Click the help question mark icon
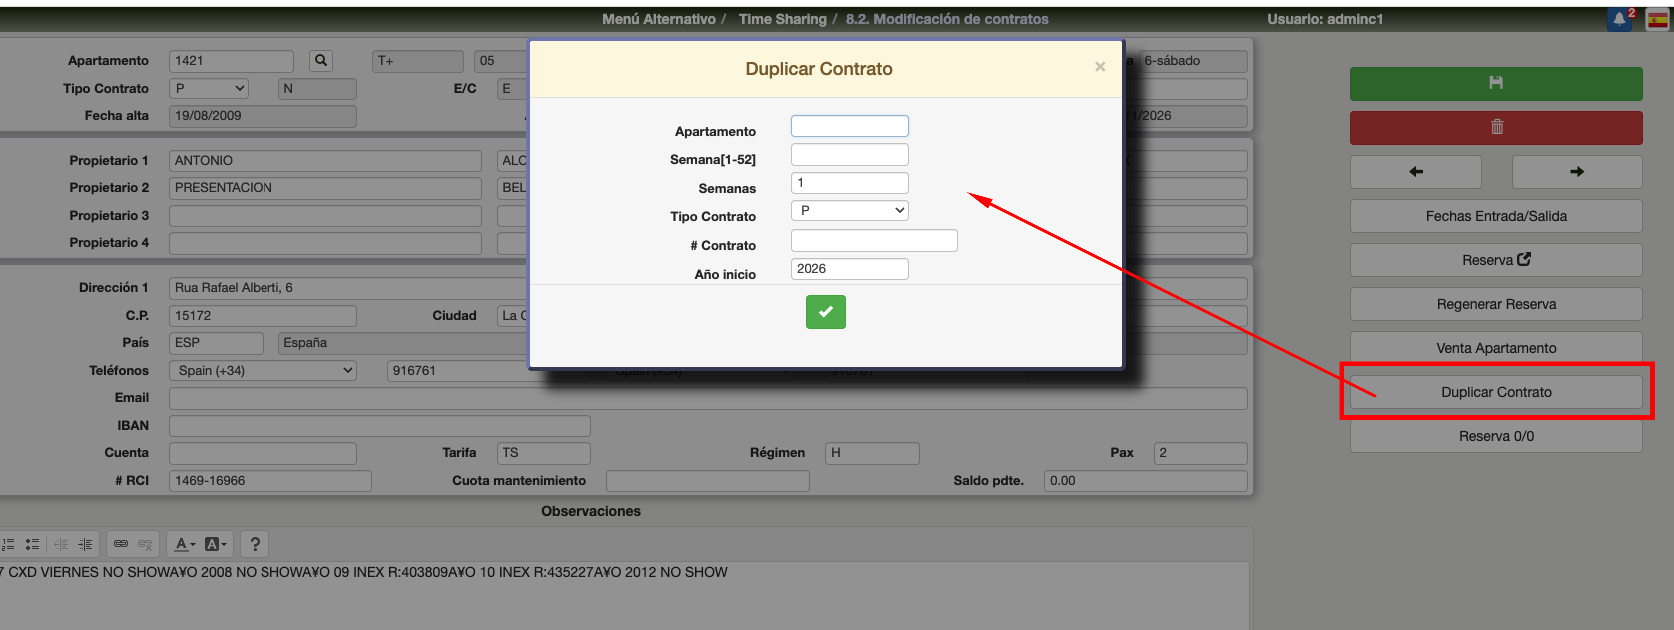Viewport: 1674px width, 630px height. tap(255, 544)
